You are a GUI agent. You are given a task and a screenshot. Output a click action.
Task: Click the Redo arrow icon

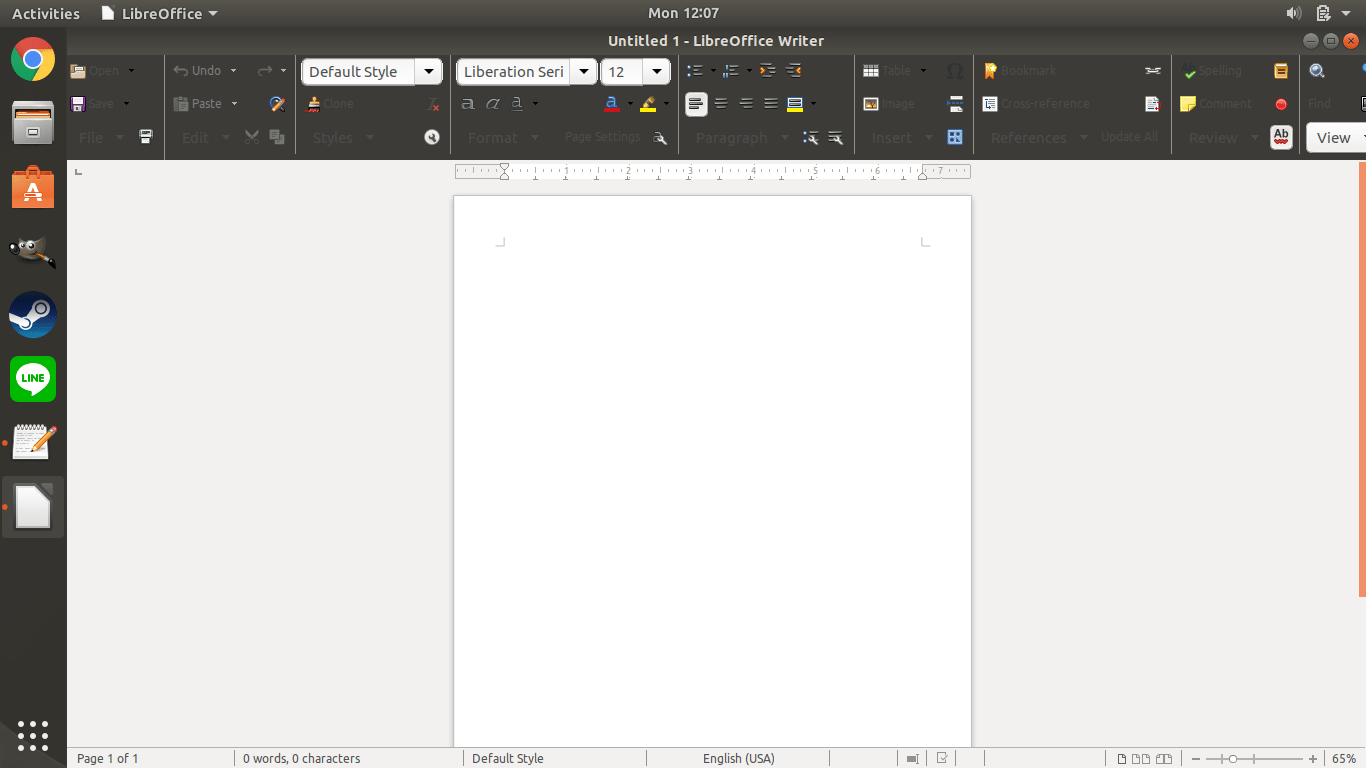point(265,71)
